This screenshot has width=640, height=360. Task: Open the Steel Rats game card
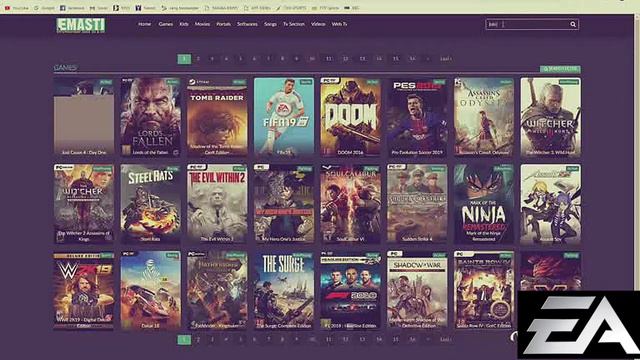click(151, 204)
